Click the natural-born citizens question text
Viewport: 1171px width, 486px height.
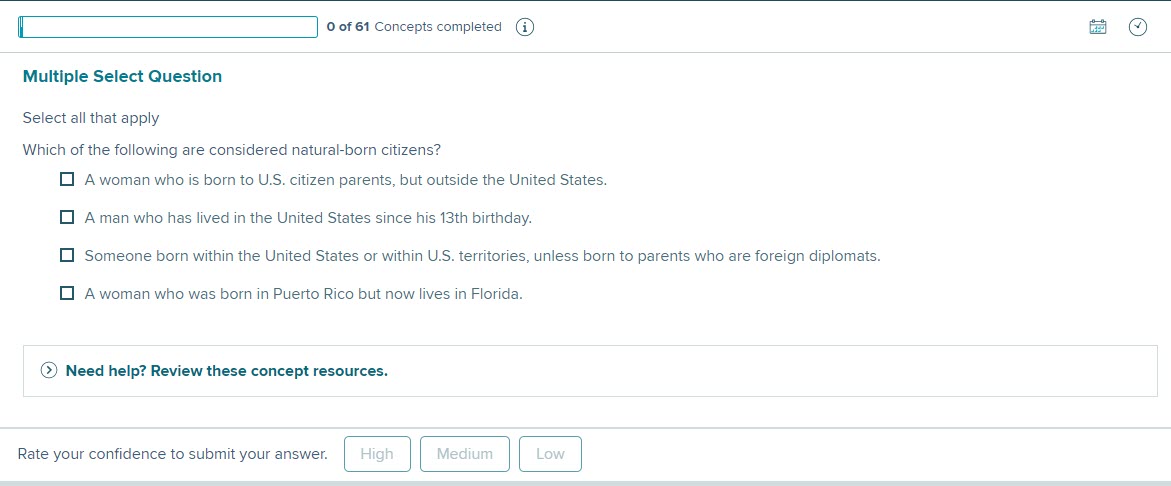[x=232, y=150]
